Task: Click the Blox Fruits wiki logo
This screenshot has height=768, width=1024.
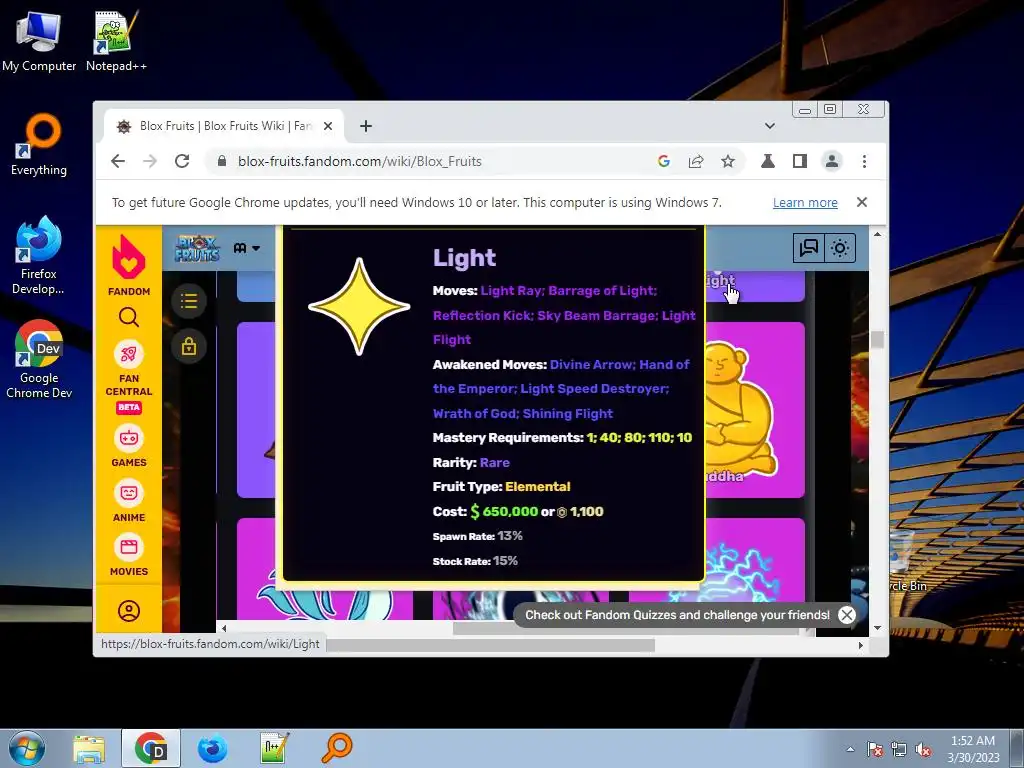Action: [x=197, y=249]
